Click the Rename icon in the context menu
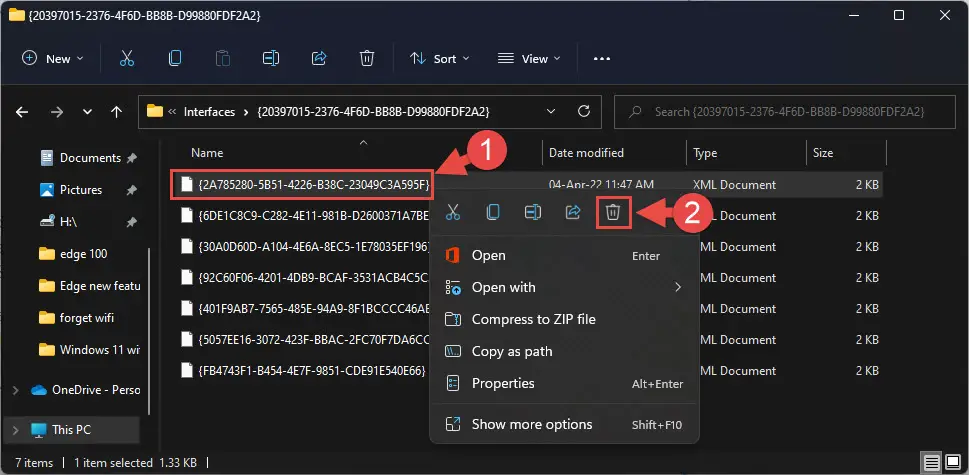969x475 pixels. click(x=533, y=212)
